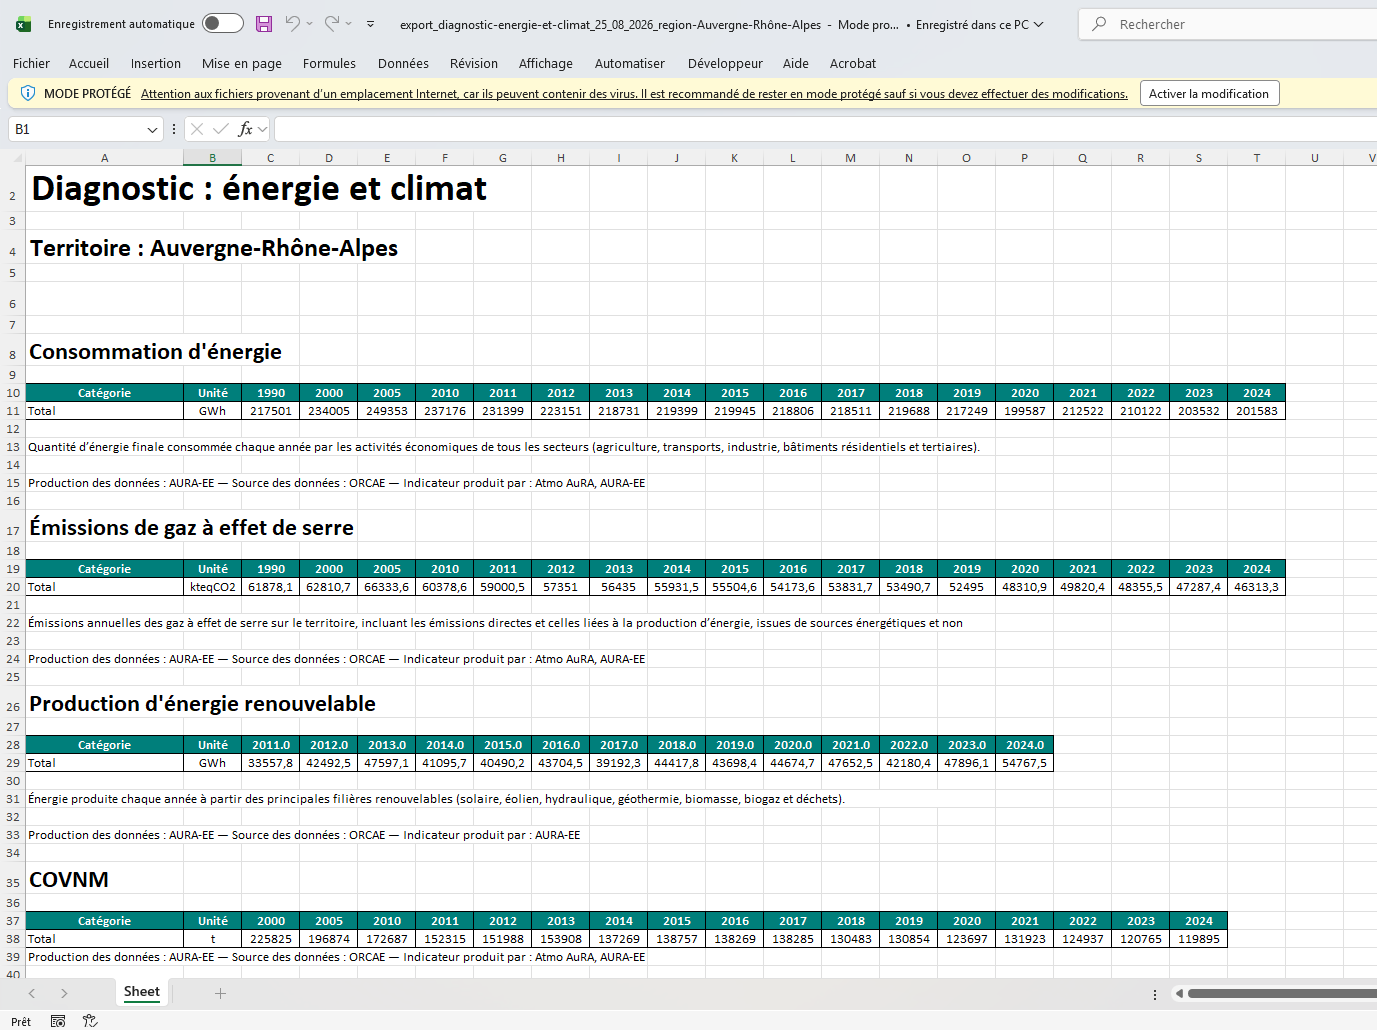This screenshot has width=1377, height=1030.
Task: Click the Name Box showing B1
Action: (x=76, y=129)
